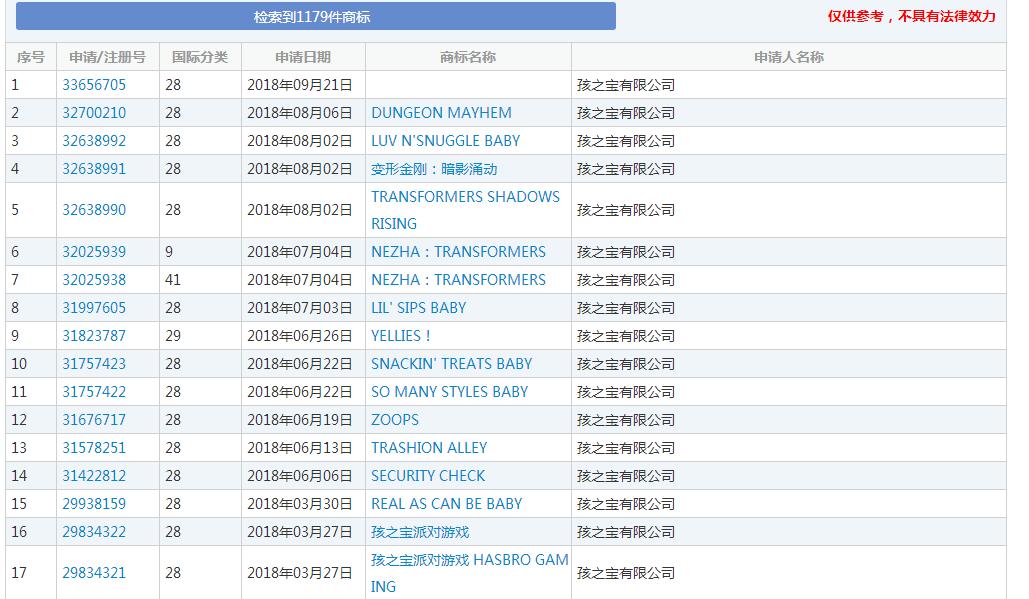Open application number 31757423

point(94,364)
